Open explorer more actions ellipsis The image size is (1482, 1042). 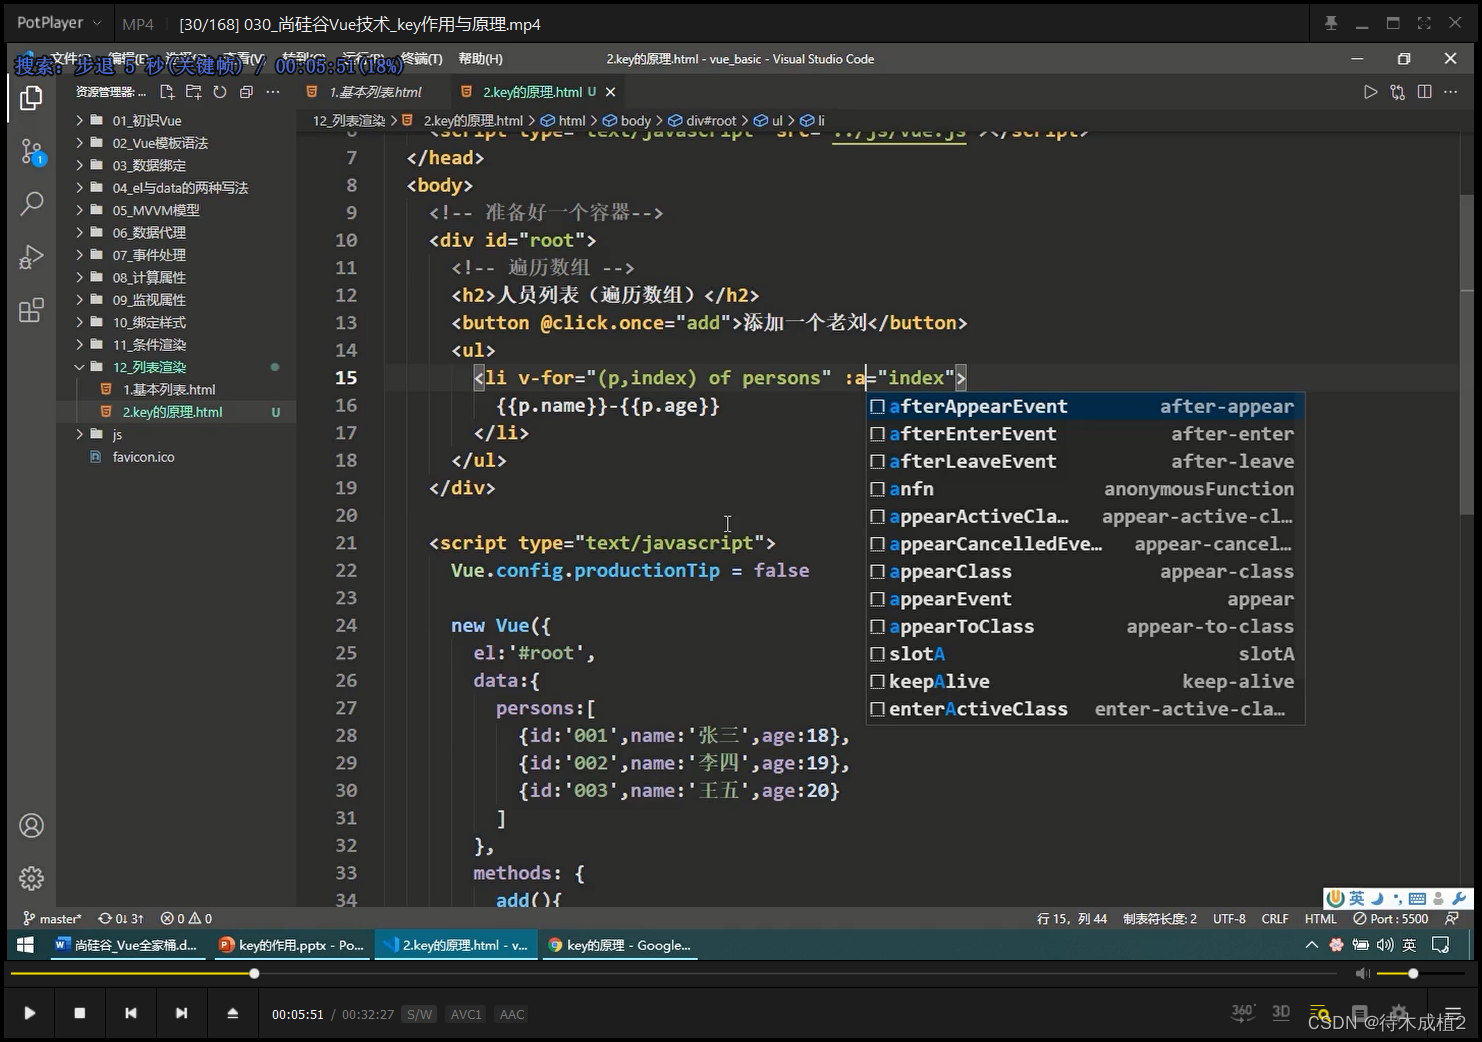coord(272,92)
